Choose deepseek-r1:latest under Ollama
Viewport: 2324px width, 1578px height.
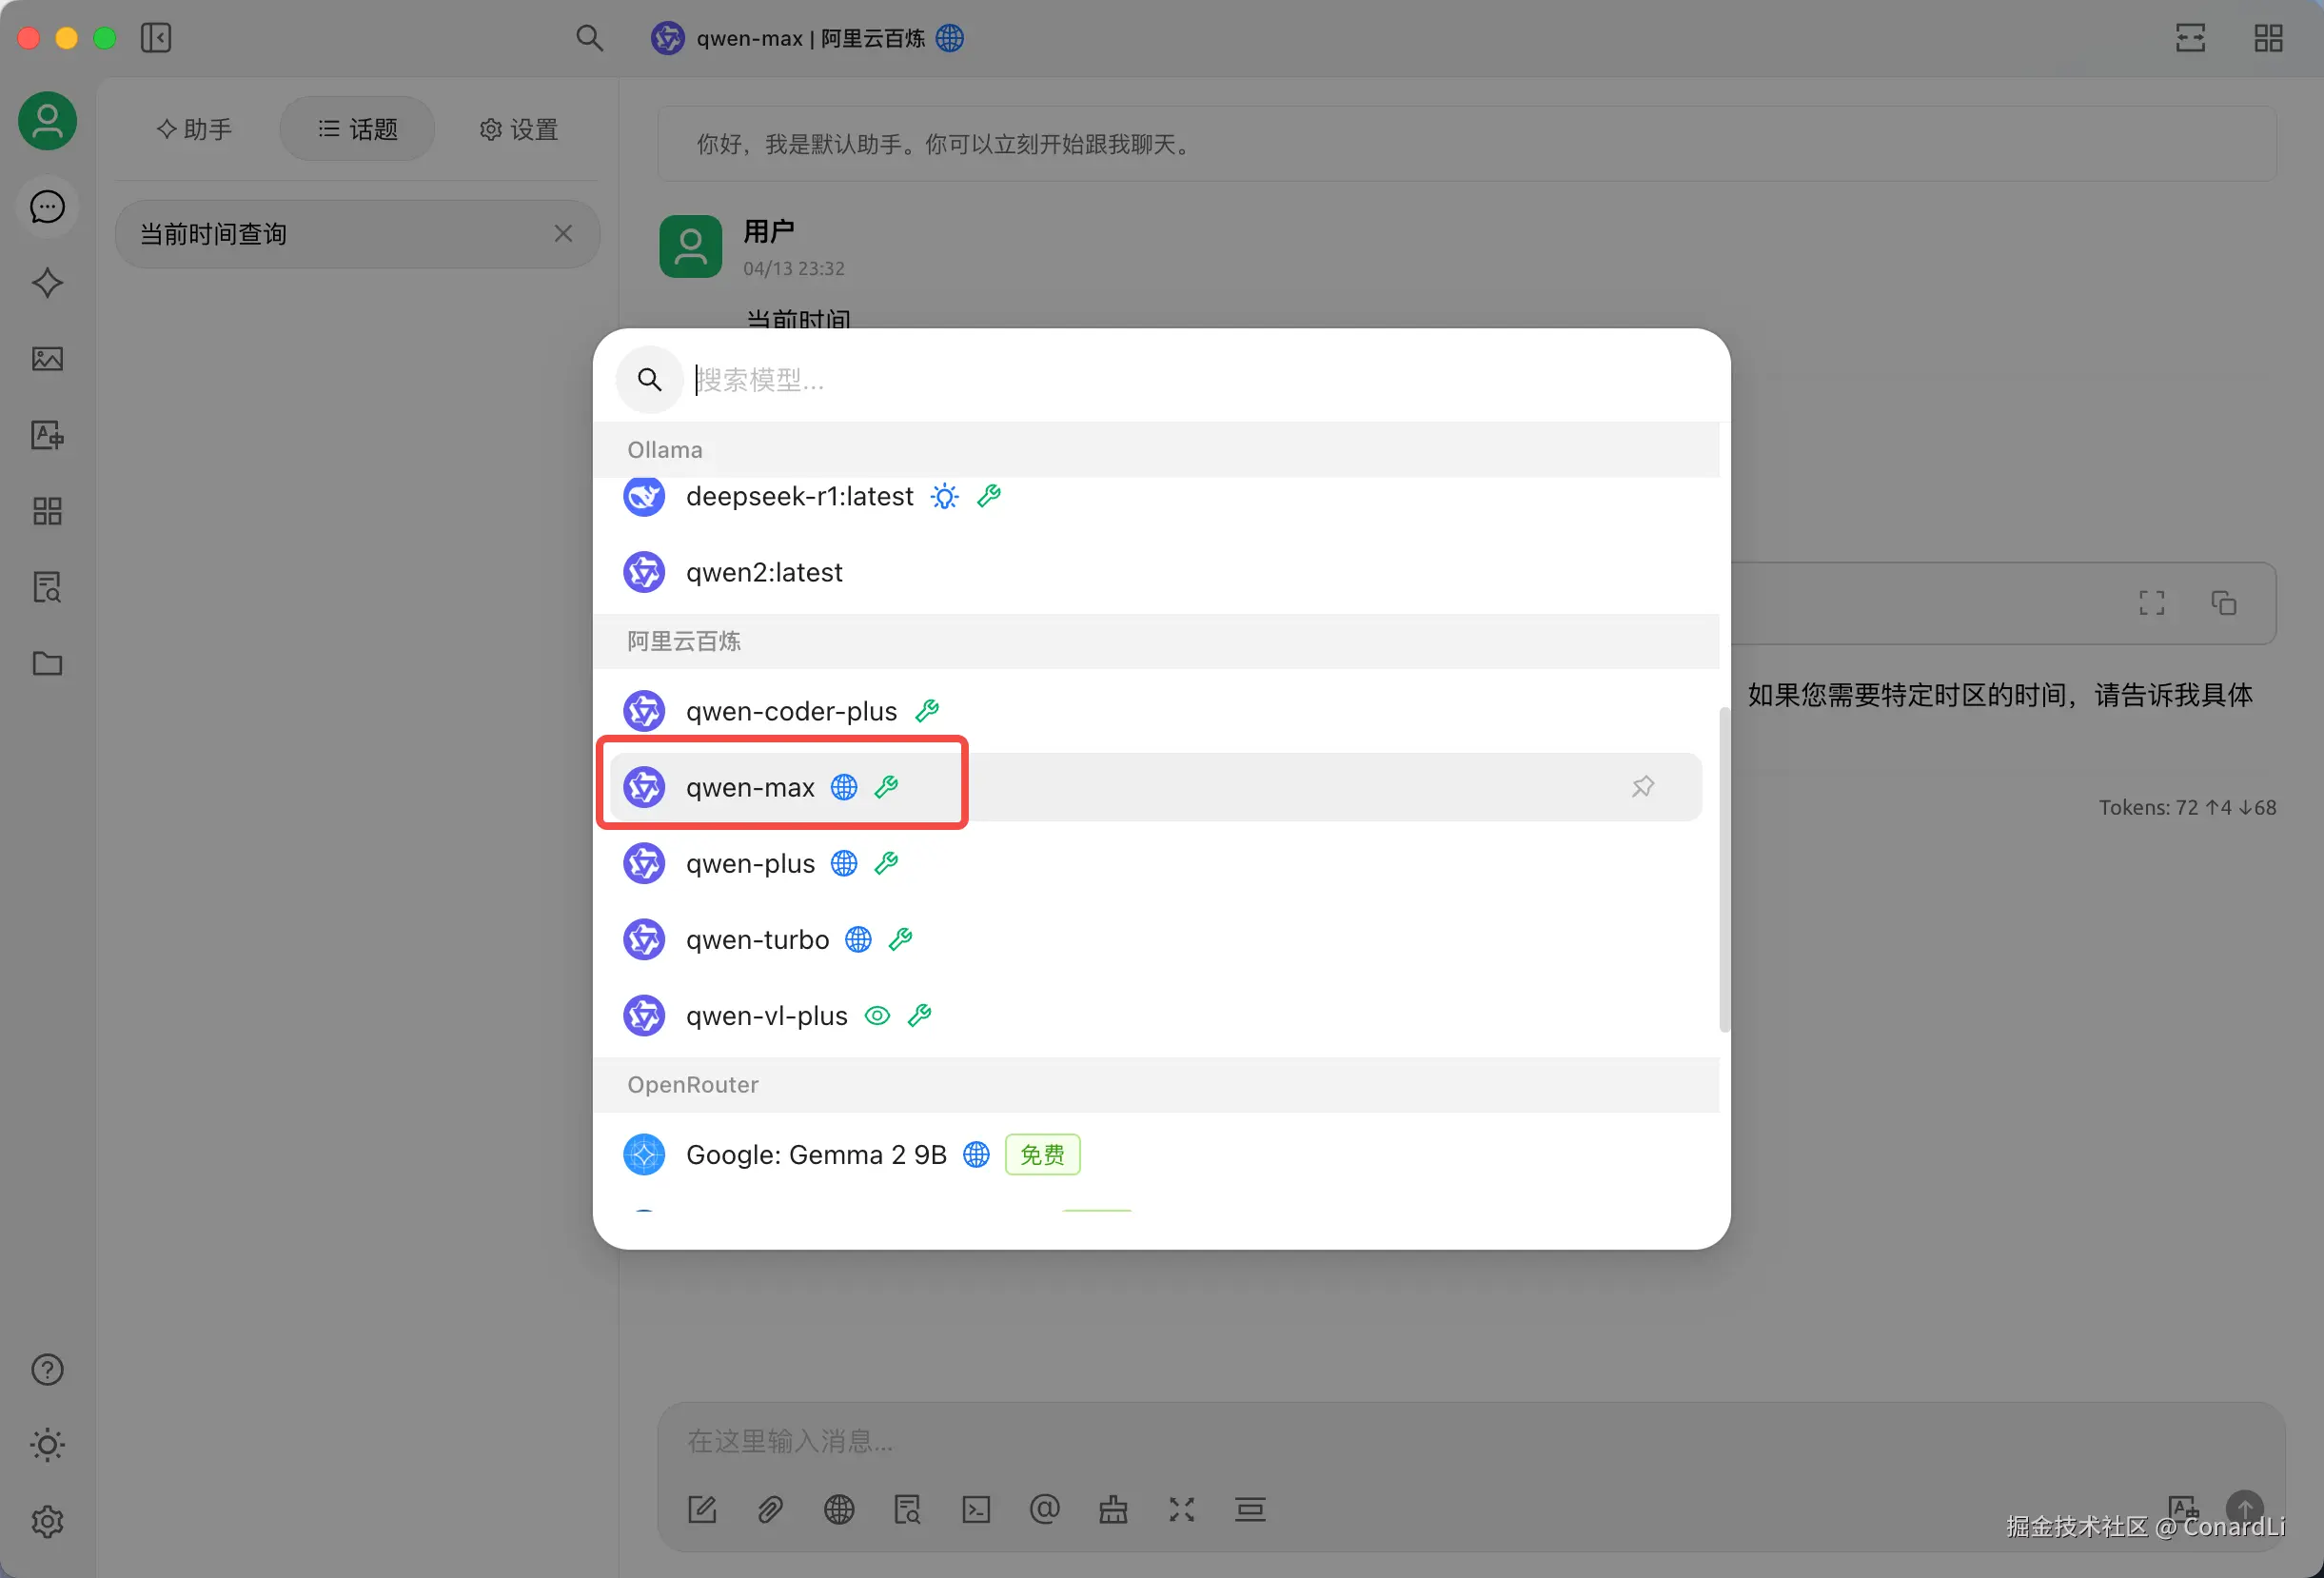click(799, 497)
